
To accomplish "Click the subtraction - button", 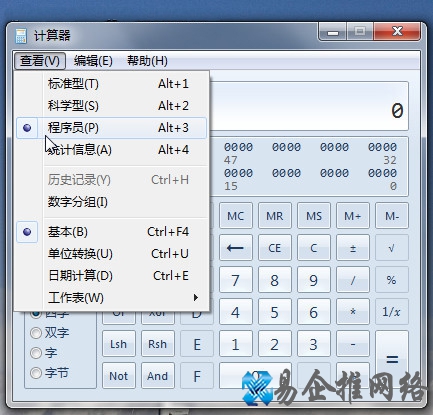I will [353, 344].
